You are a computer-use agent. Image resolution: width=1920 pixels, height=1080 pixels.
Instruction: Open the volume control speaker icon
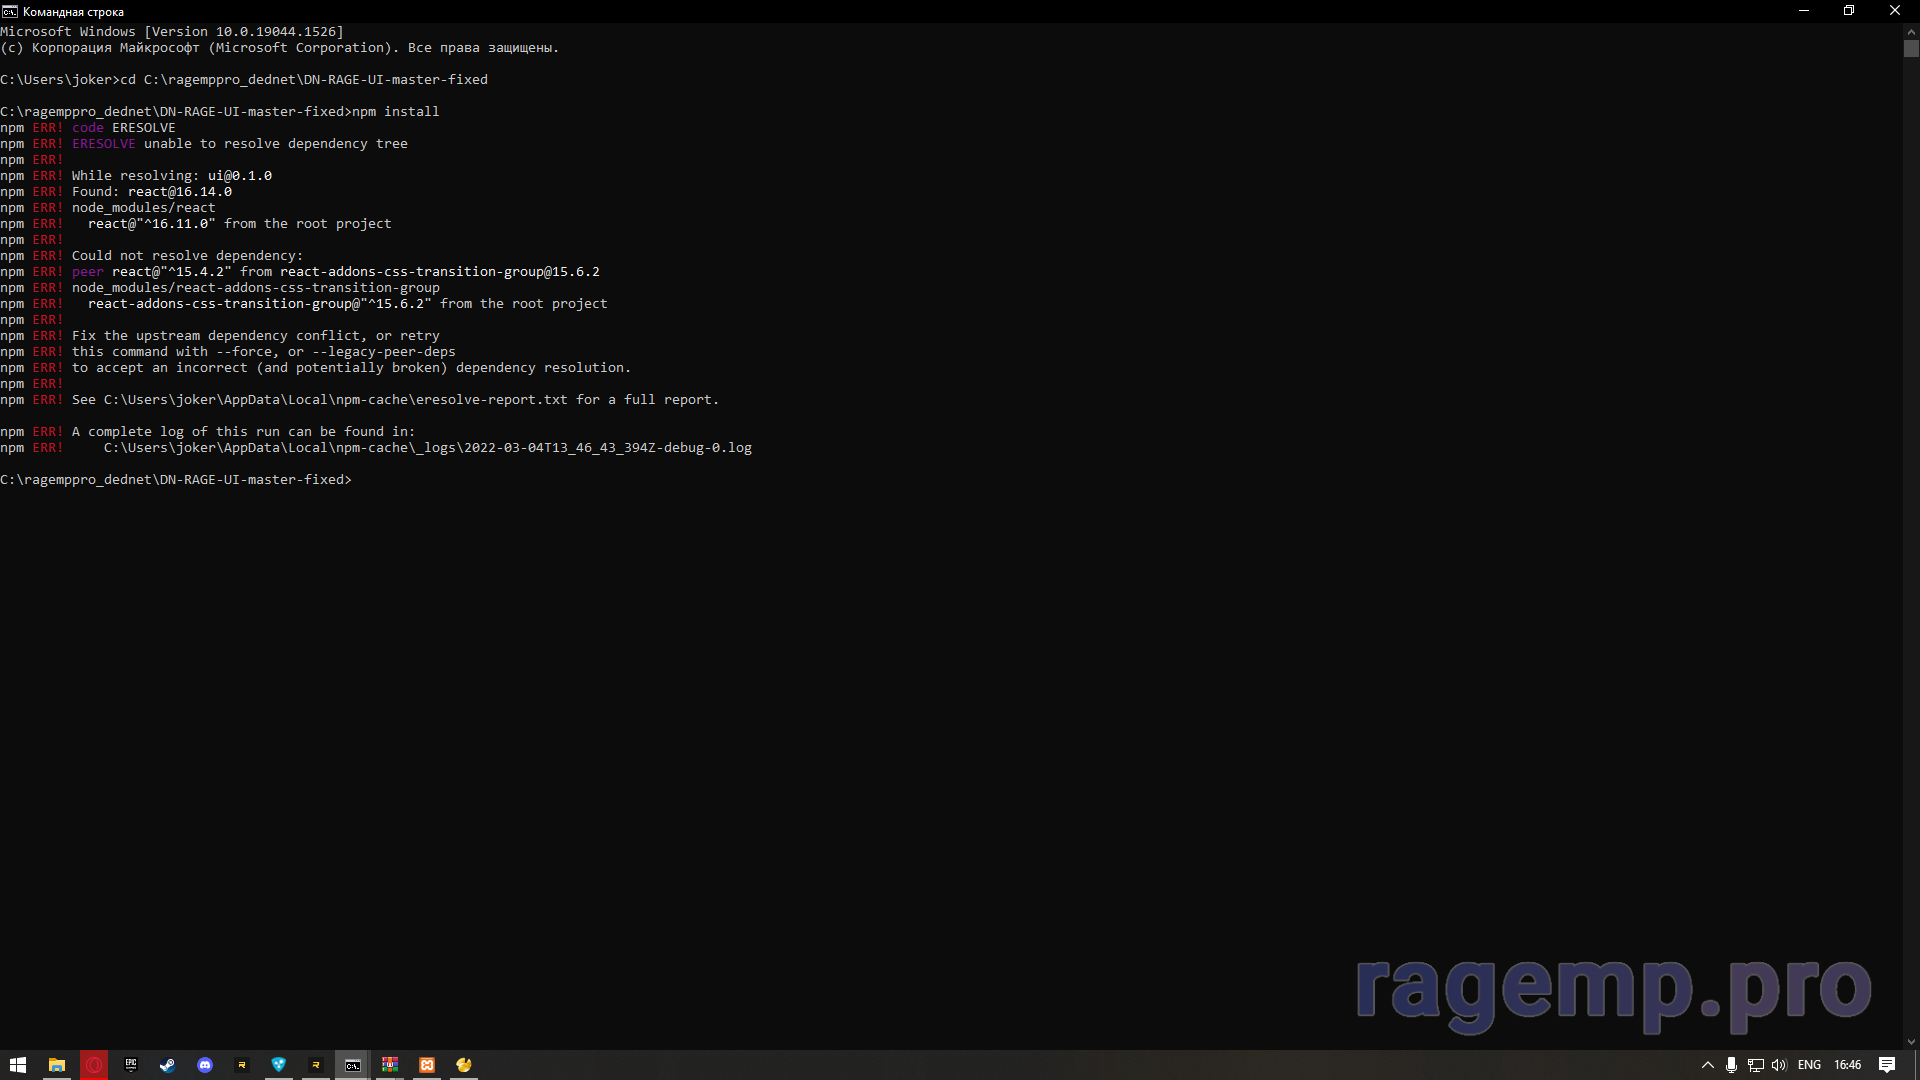[1779, 1065]
